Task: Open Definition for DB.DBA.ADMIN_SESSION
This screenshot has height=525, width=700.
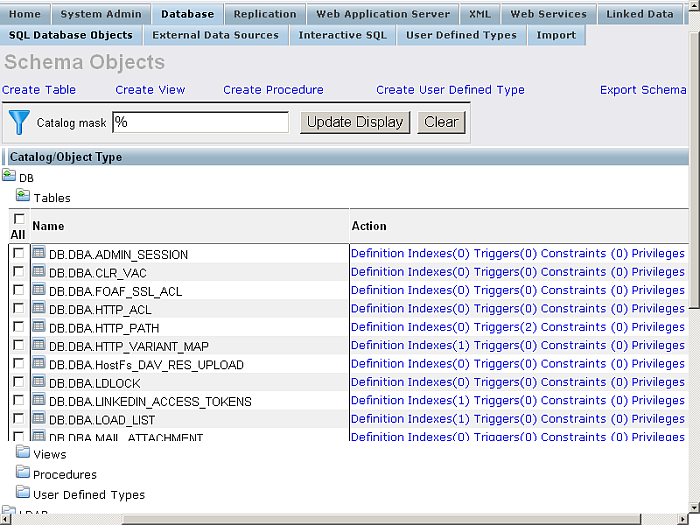Action: [377, 253]
